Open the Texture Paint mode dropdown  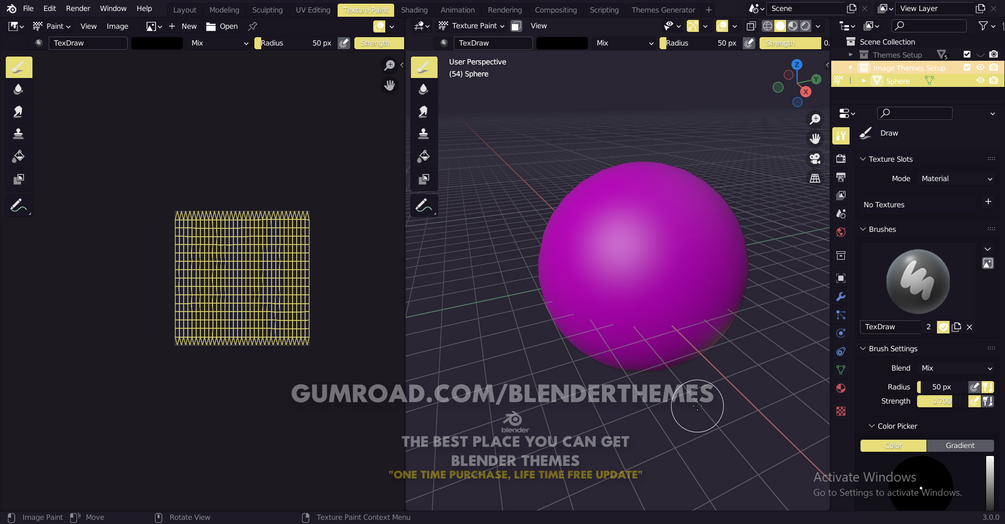(x=471, y=26)
